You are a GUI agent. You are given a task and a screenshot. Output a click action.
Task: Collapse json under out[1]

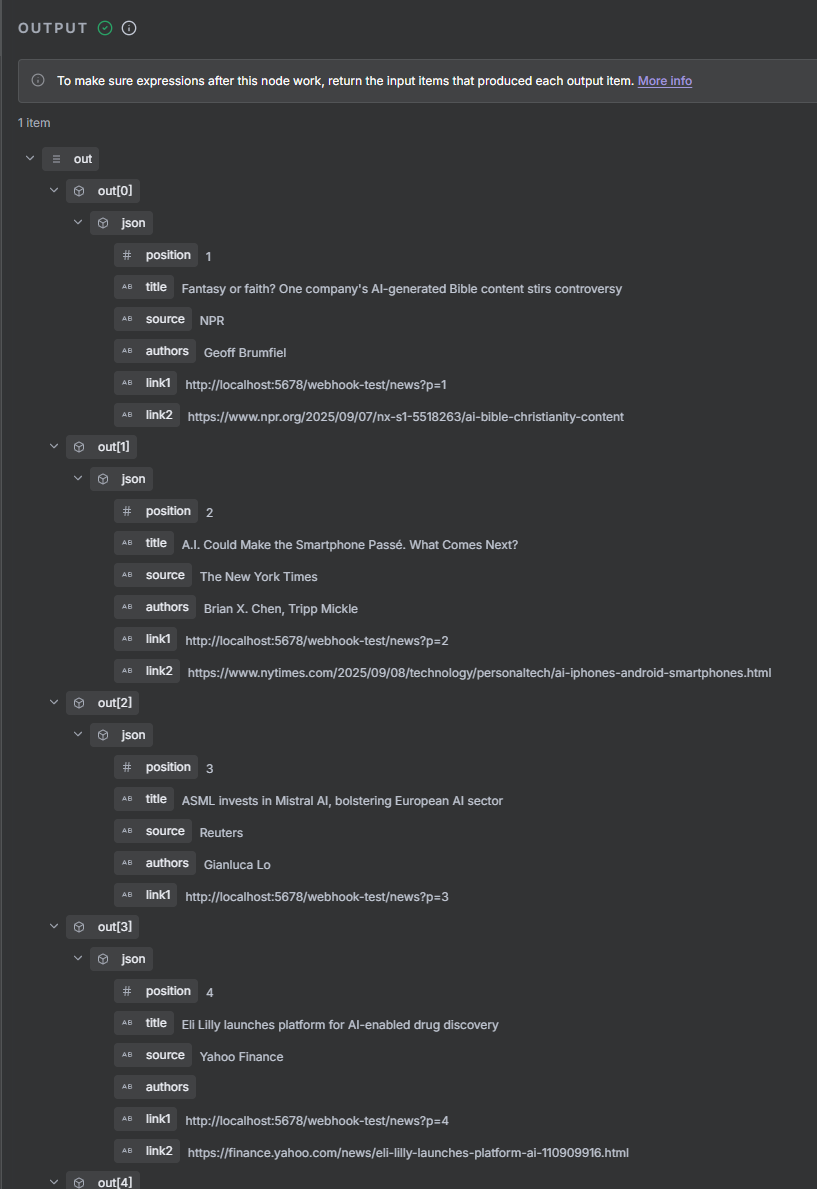point(78,479)
